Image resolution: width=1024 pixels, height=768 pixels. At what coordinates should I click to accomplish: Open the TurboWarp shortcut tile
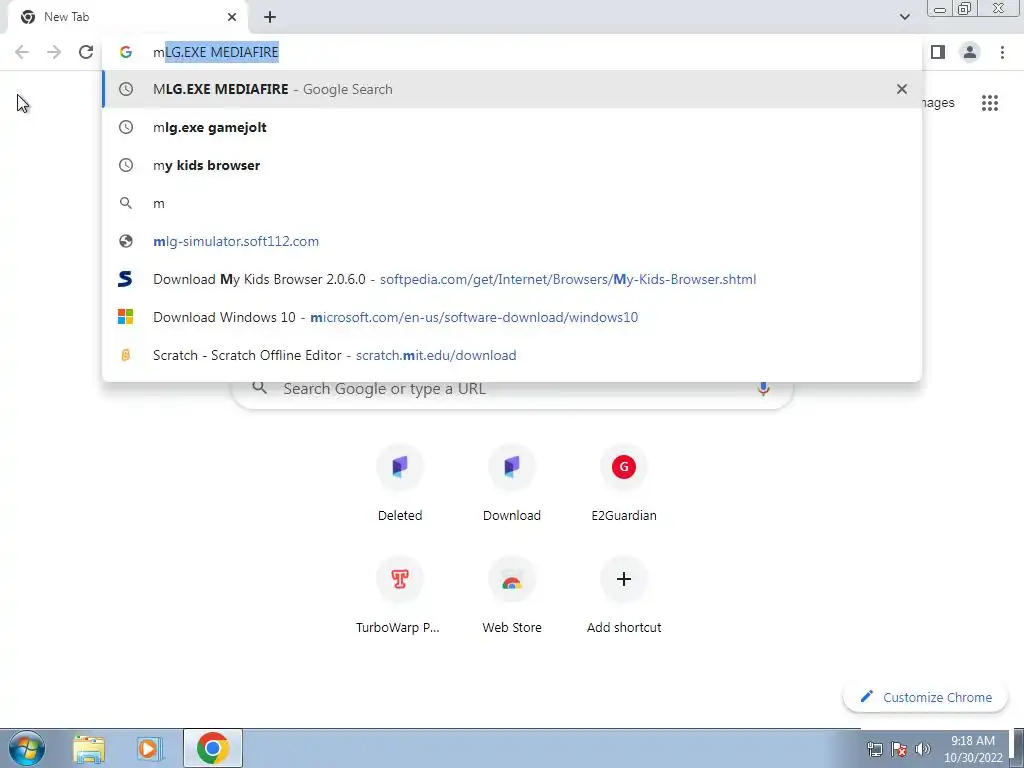pyautogui.click(x=400, y=596)
